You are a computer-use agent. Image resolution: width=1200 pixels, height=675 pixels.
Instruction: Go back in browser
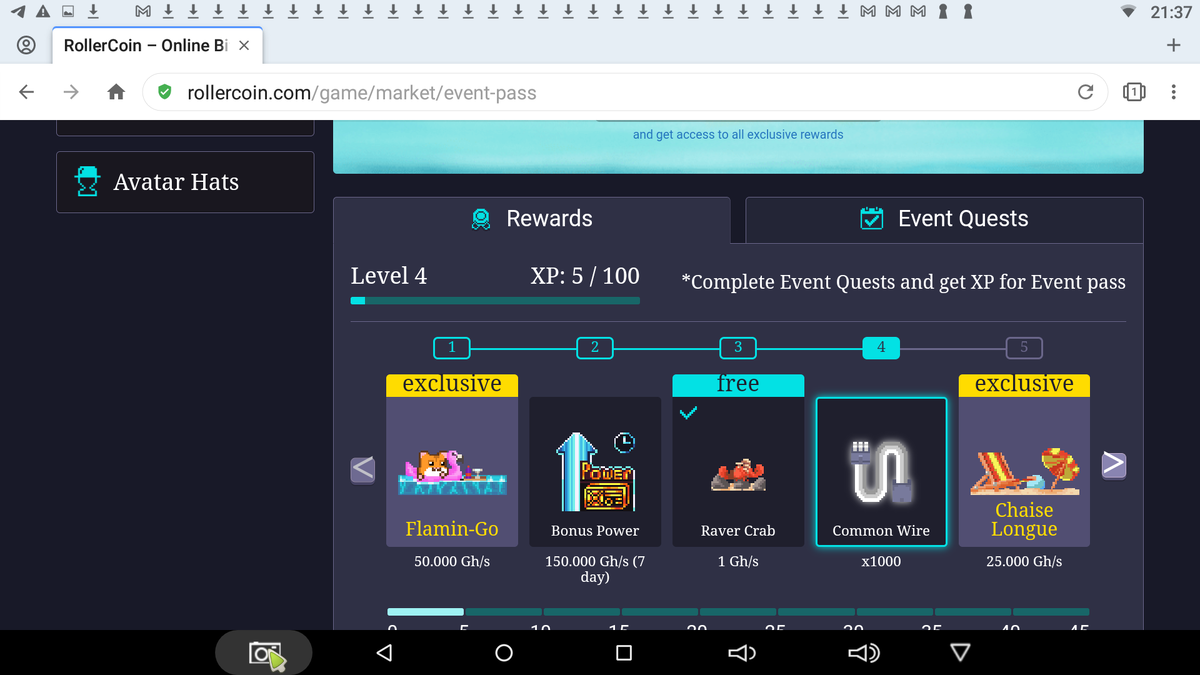pos(27,92)
